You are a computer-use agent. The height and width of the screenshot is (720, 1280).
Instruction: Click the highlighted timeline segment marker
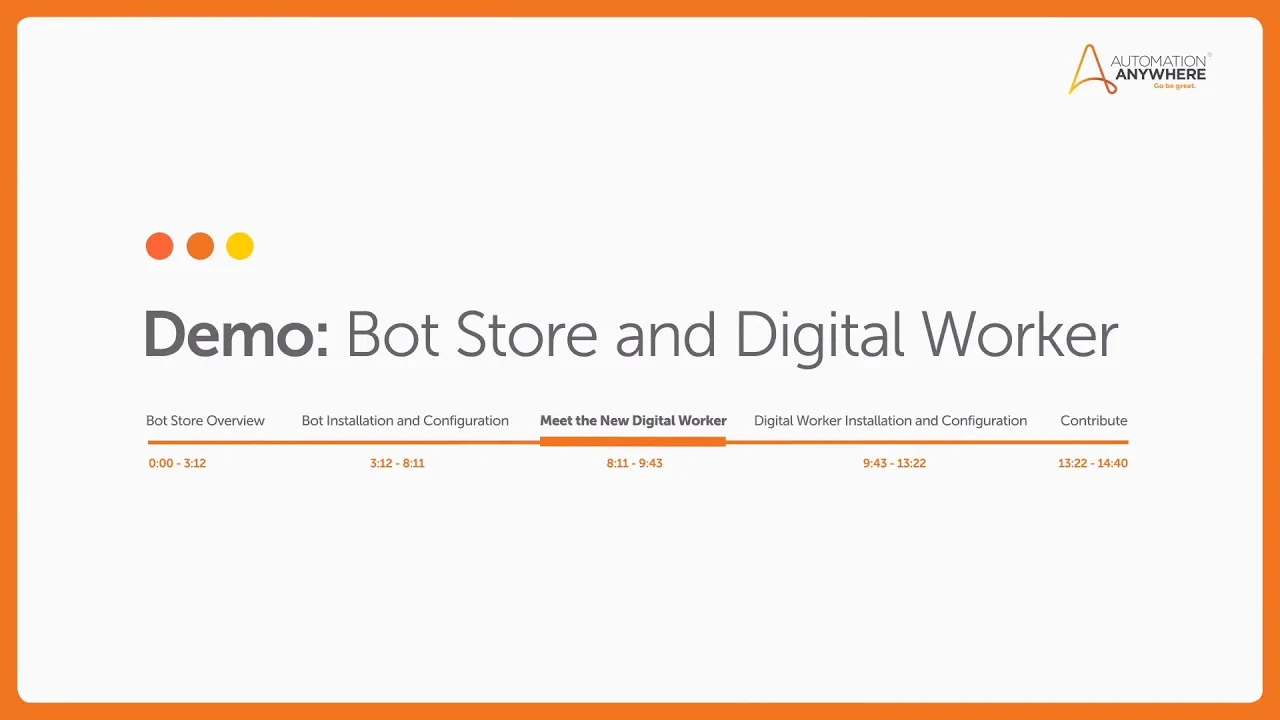(x=633, y=441)
